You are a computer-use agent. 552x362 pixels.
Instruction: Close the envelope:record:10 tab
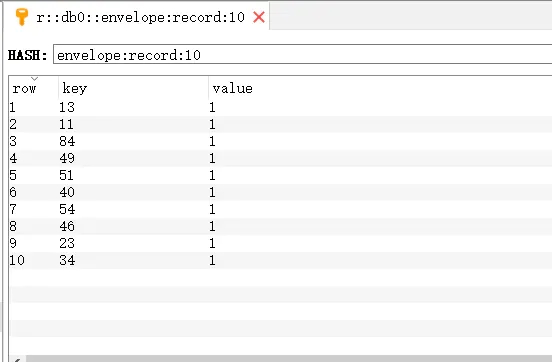(259, 17)
